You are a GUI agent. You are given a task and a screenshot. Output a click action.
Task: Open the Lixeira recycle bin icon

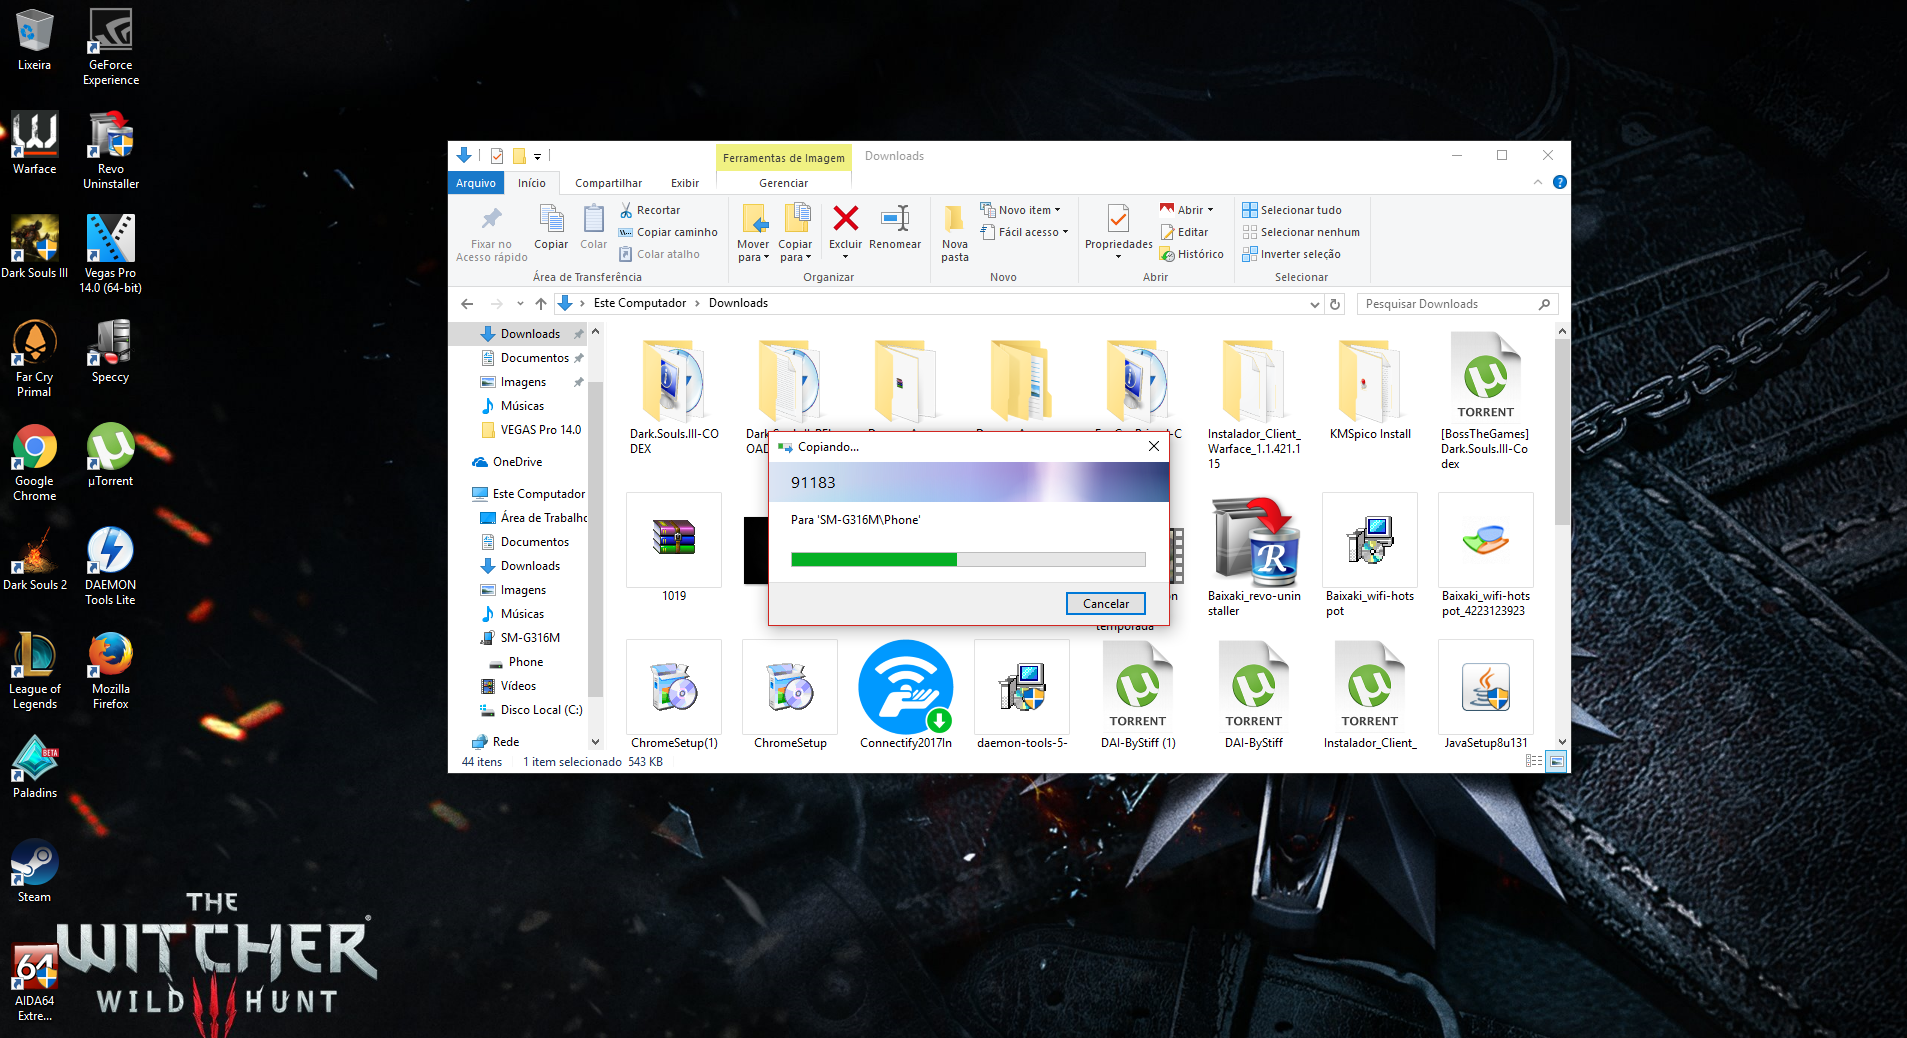pos(34,40)
